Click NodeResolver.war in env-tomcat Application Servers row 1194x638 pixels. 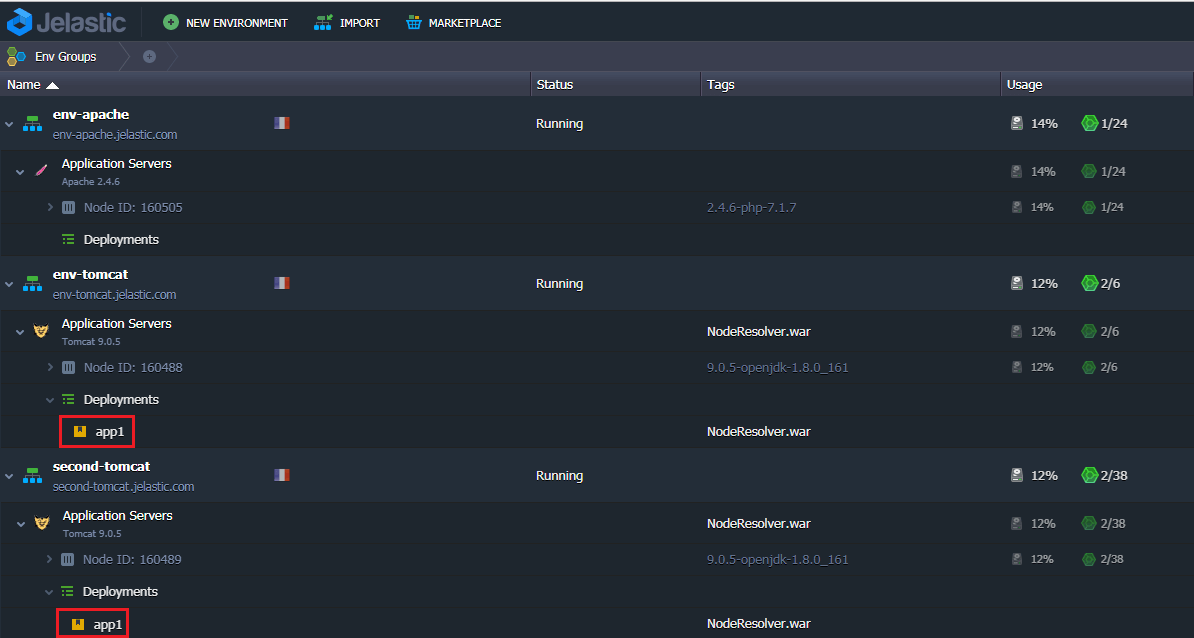[x=758, y=331]
